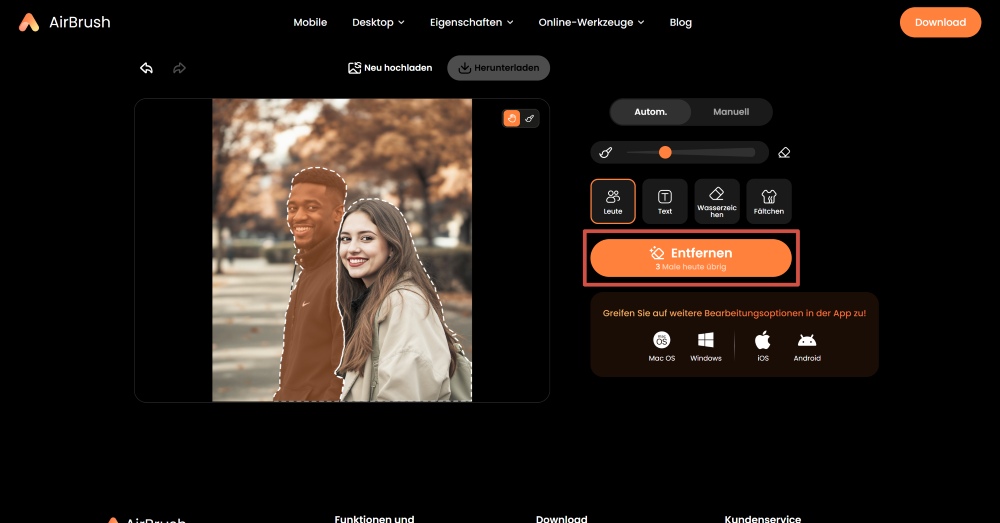Open the iOS app download
Viewport: 1000px width, 523px height.
pyautogui.click(x=763, y=346)
